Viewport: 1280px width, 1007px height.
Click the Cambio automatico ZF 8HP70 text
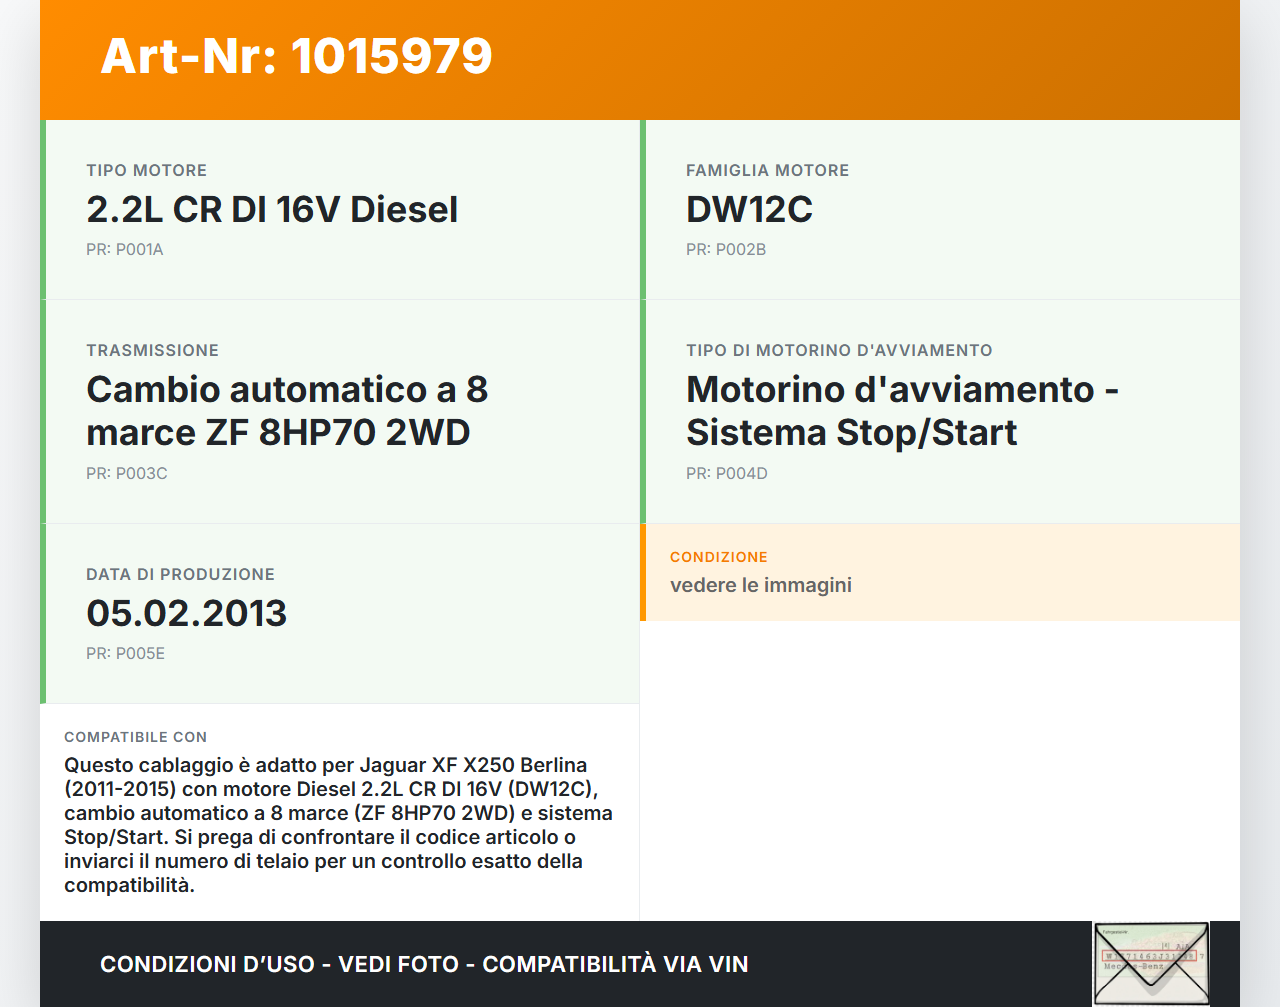coord(287,411)
